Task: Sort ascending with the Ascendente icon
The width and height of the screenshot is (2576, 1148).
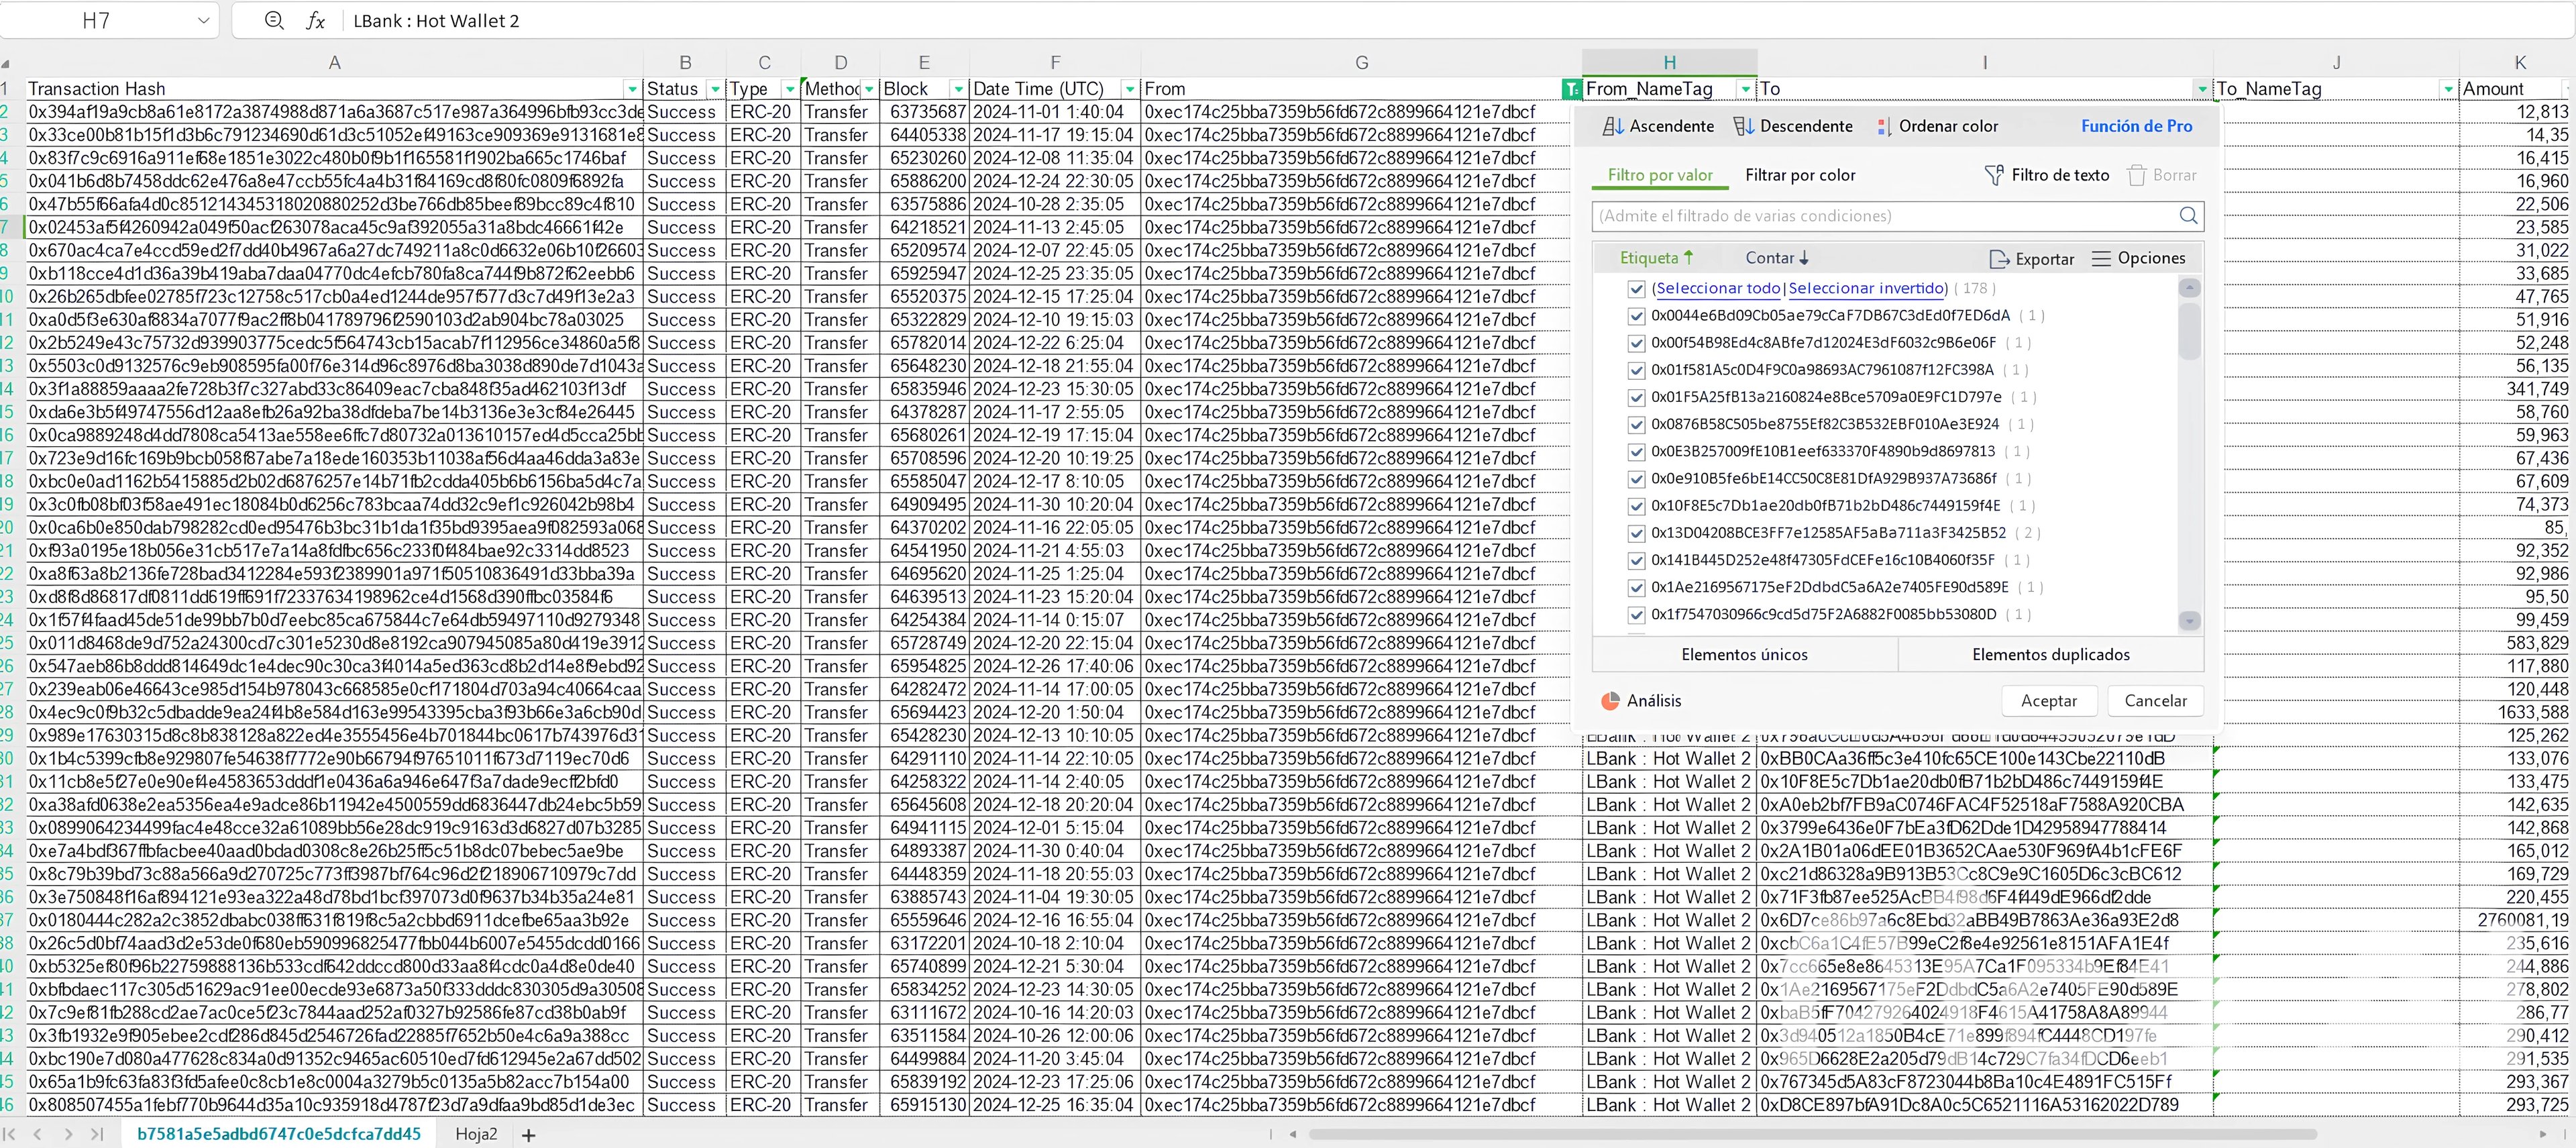Action: pyautogui.click(x=1612, y=126)
